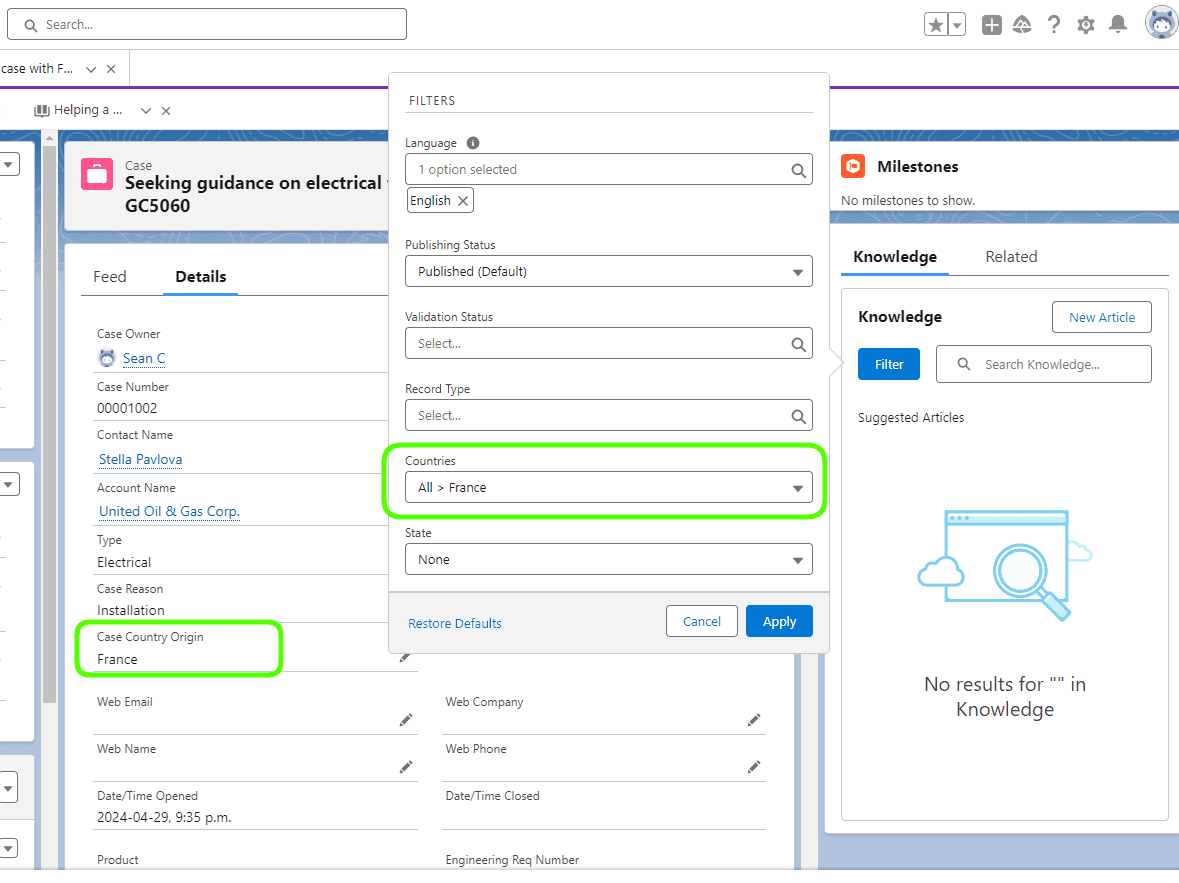Click the New Article button
The height and width of the screenshot is (883, 1179).
point(1101,318)
